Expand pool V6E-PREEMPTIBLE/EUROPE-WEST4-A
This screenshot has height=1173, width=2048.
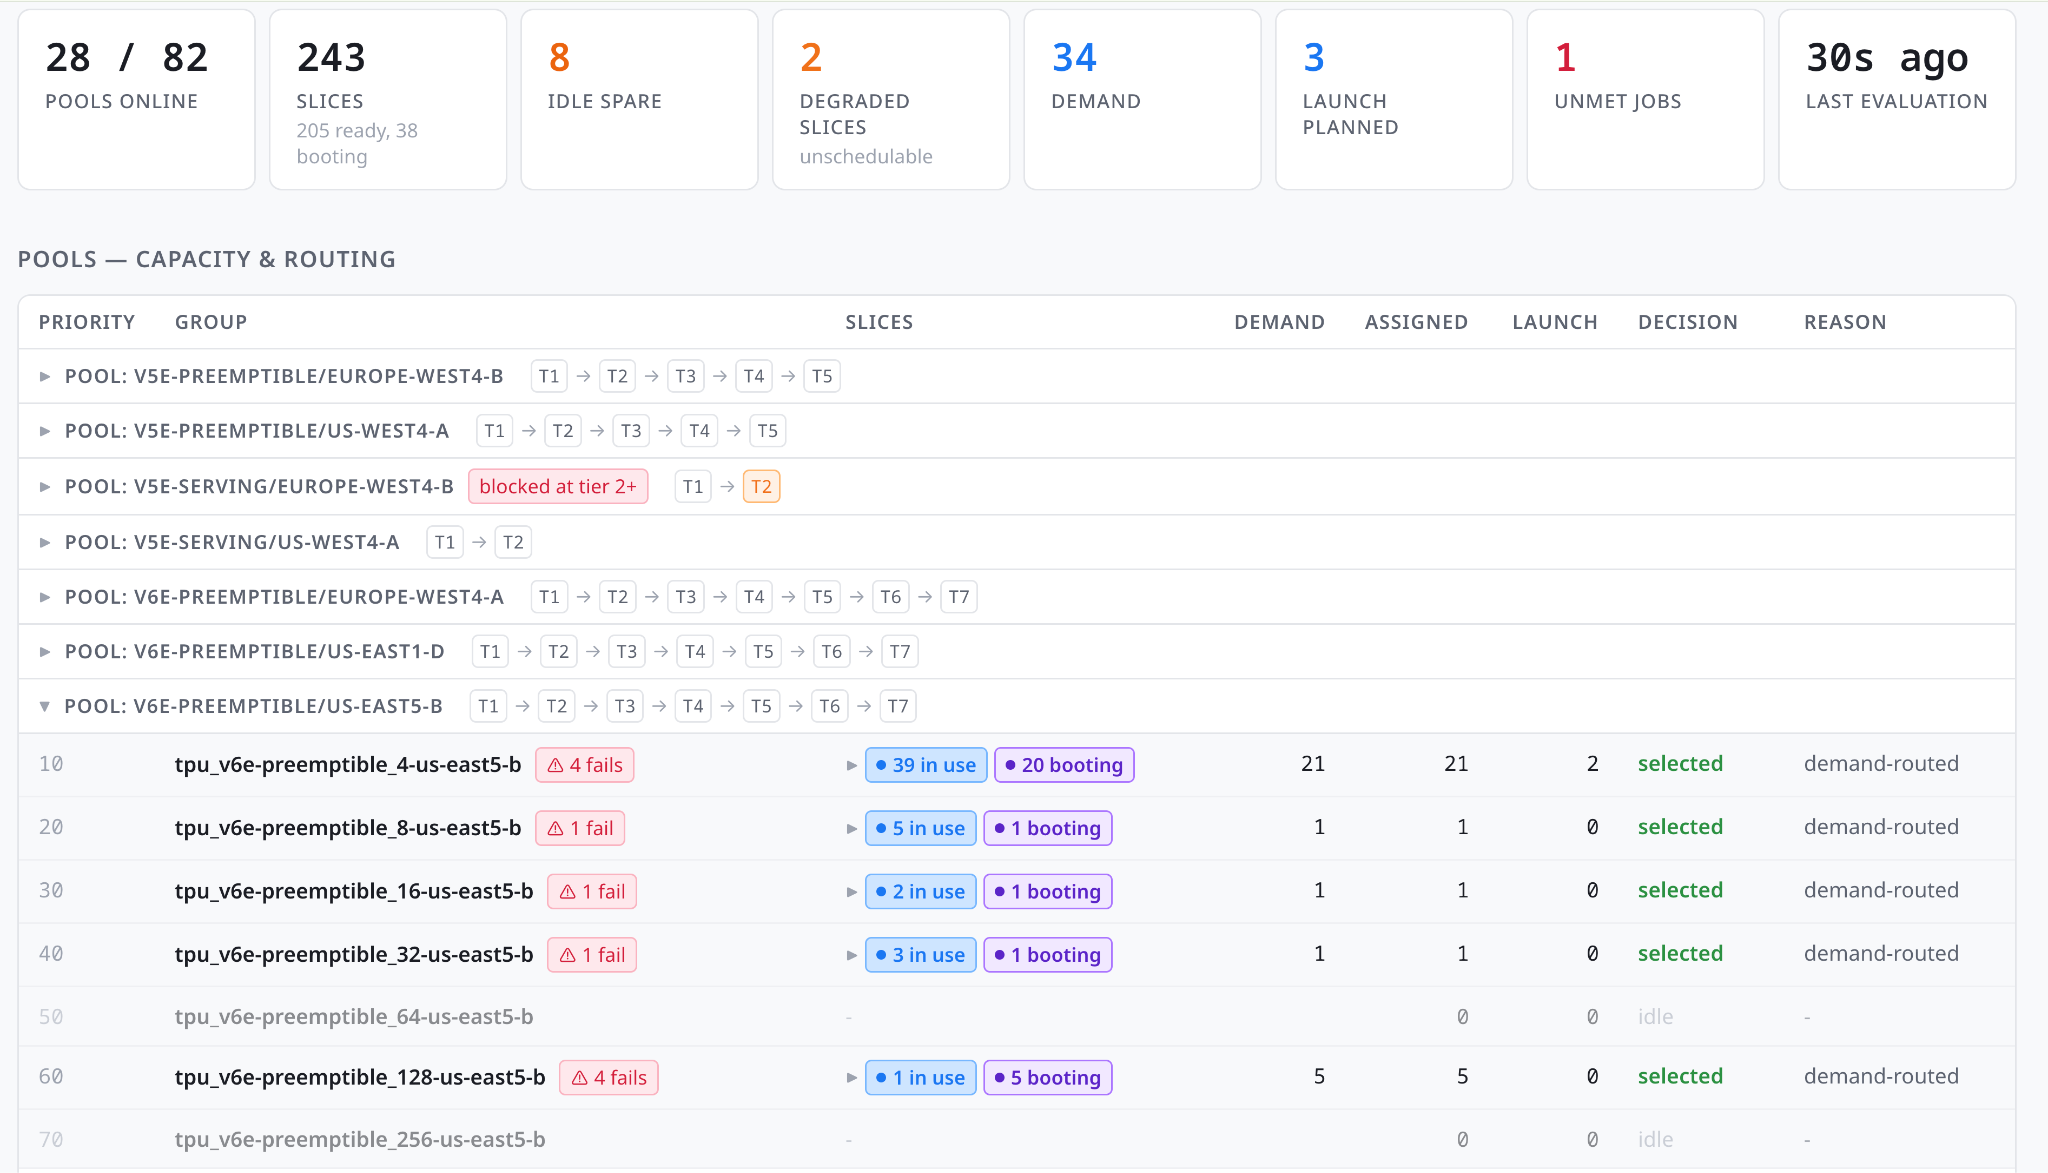(45, 597)
